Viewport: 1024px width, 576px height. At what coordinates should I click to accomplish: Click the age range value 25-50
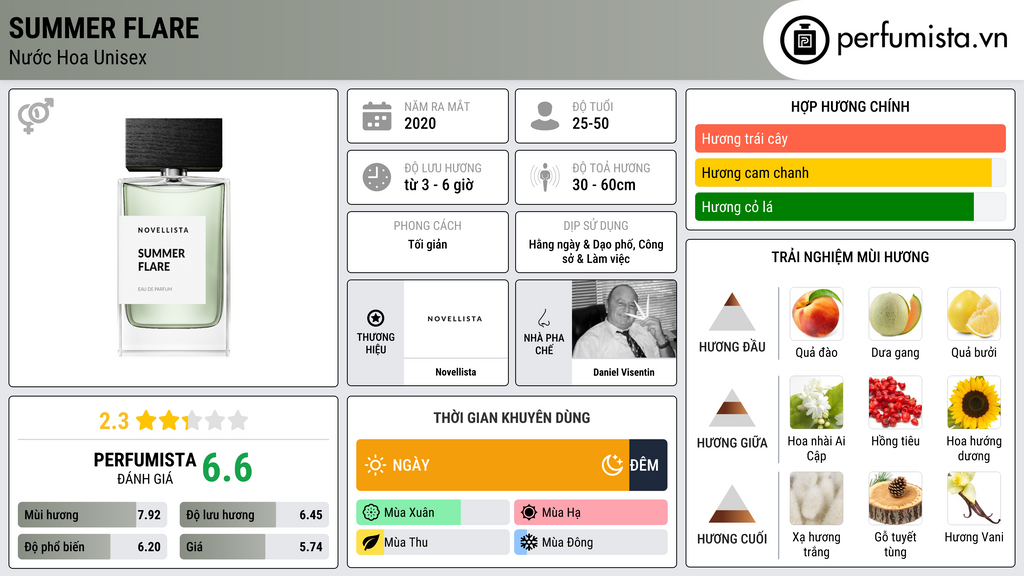tap(590, 123)
